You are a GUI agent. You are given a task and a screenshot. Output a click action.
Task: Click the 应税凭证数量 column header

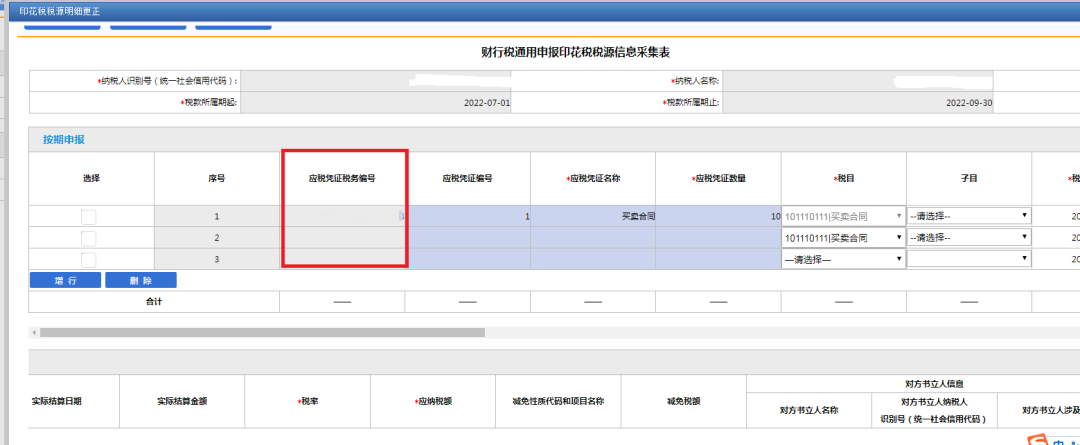pos(718,178)
